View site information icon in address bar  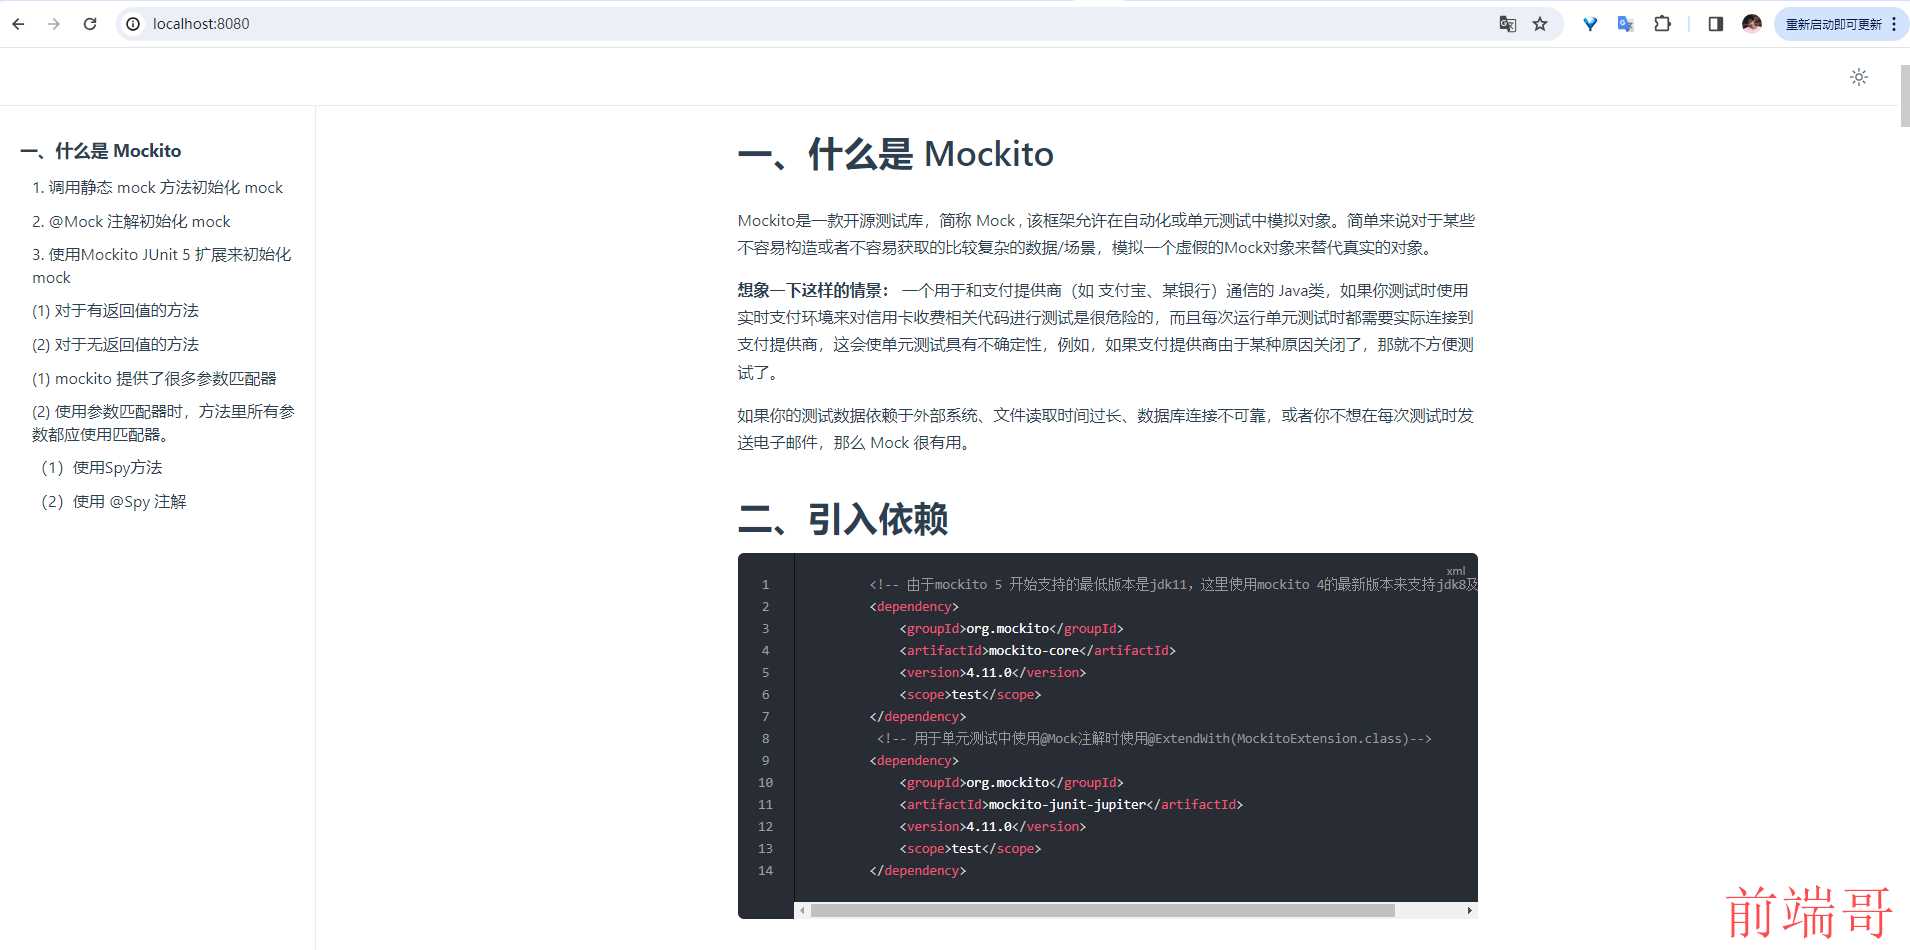tap(133, 24)
